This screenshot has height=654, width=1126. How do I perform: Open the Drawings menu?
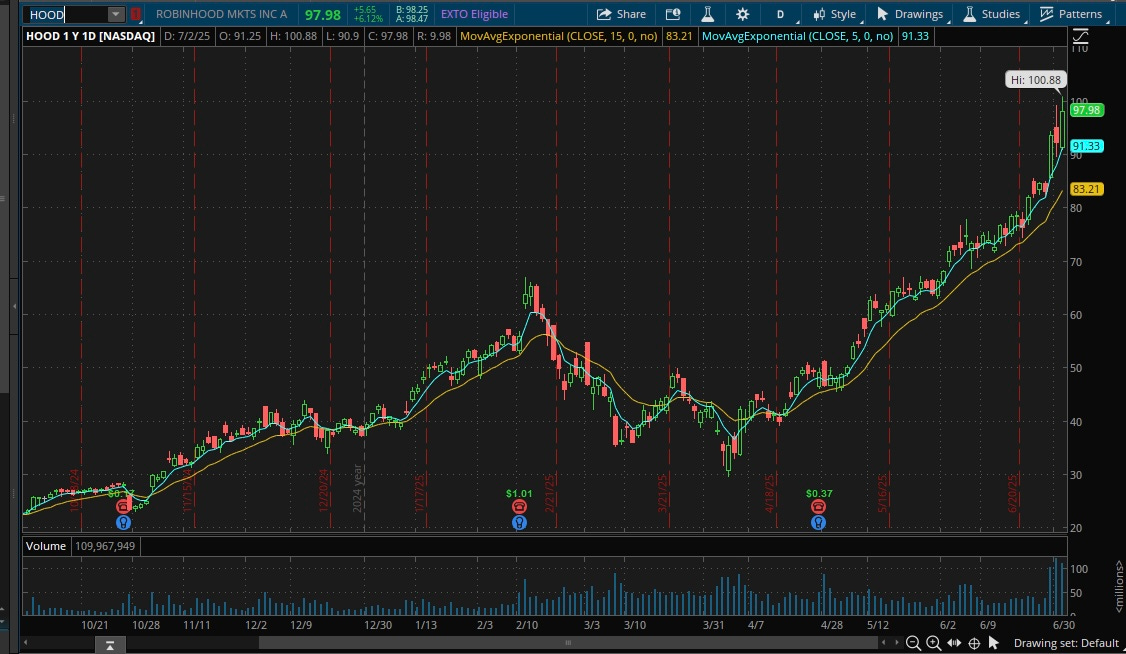[910, 14]
